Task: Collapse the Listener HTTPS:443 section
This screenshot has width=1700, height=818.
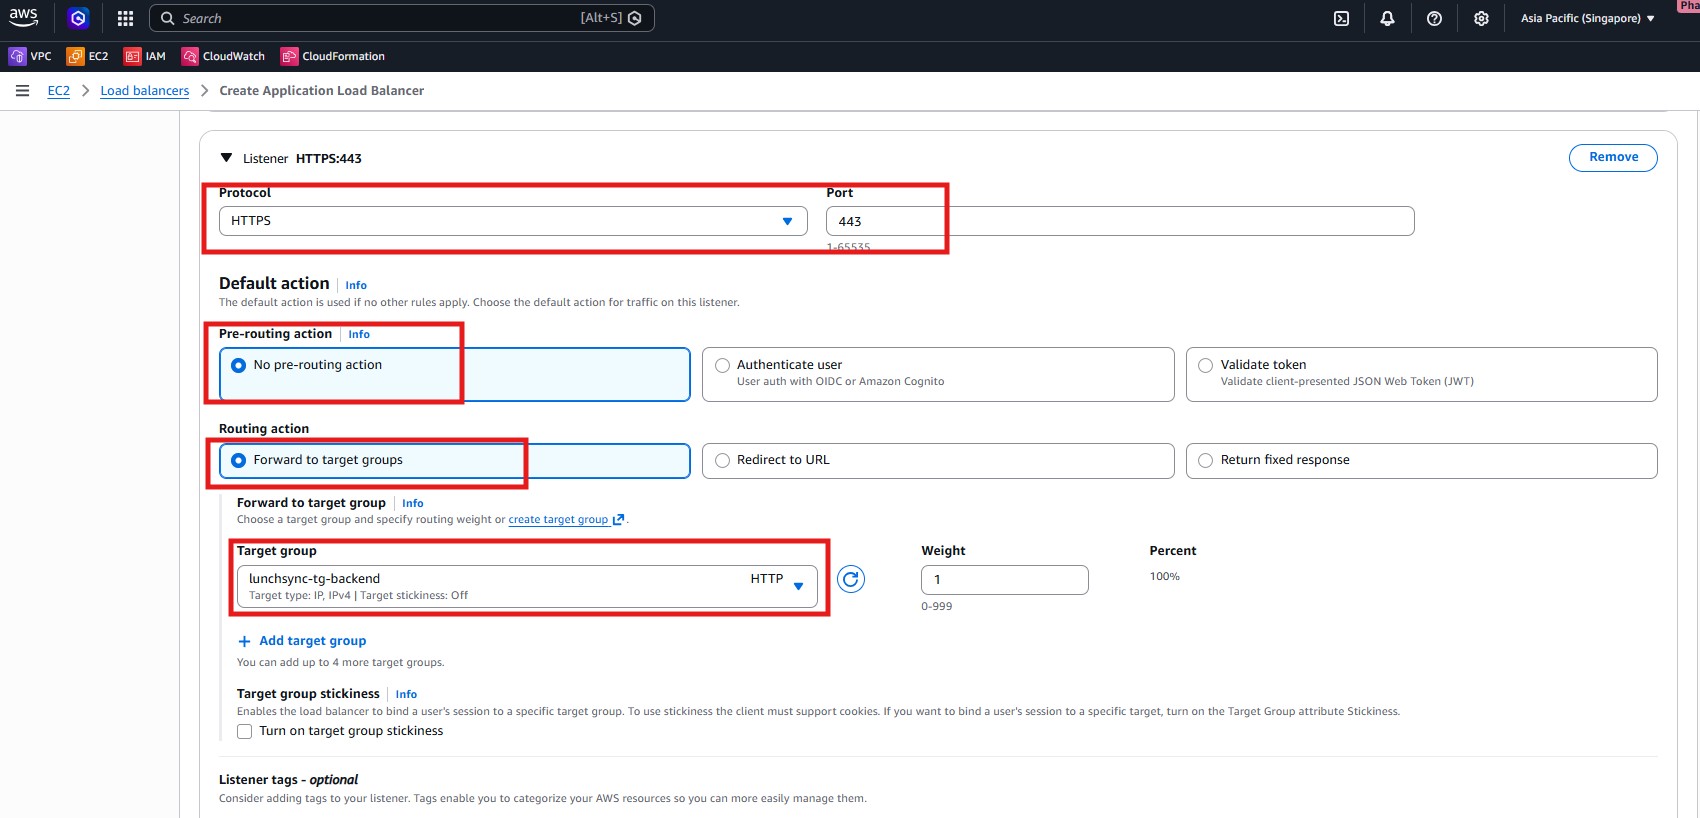Action: point(227,158)
